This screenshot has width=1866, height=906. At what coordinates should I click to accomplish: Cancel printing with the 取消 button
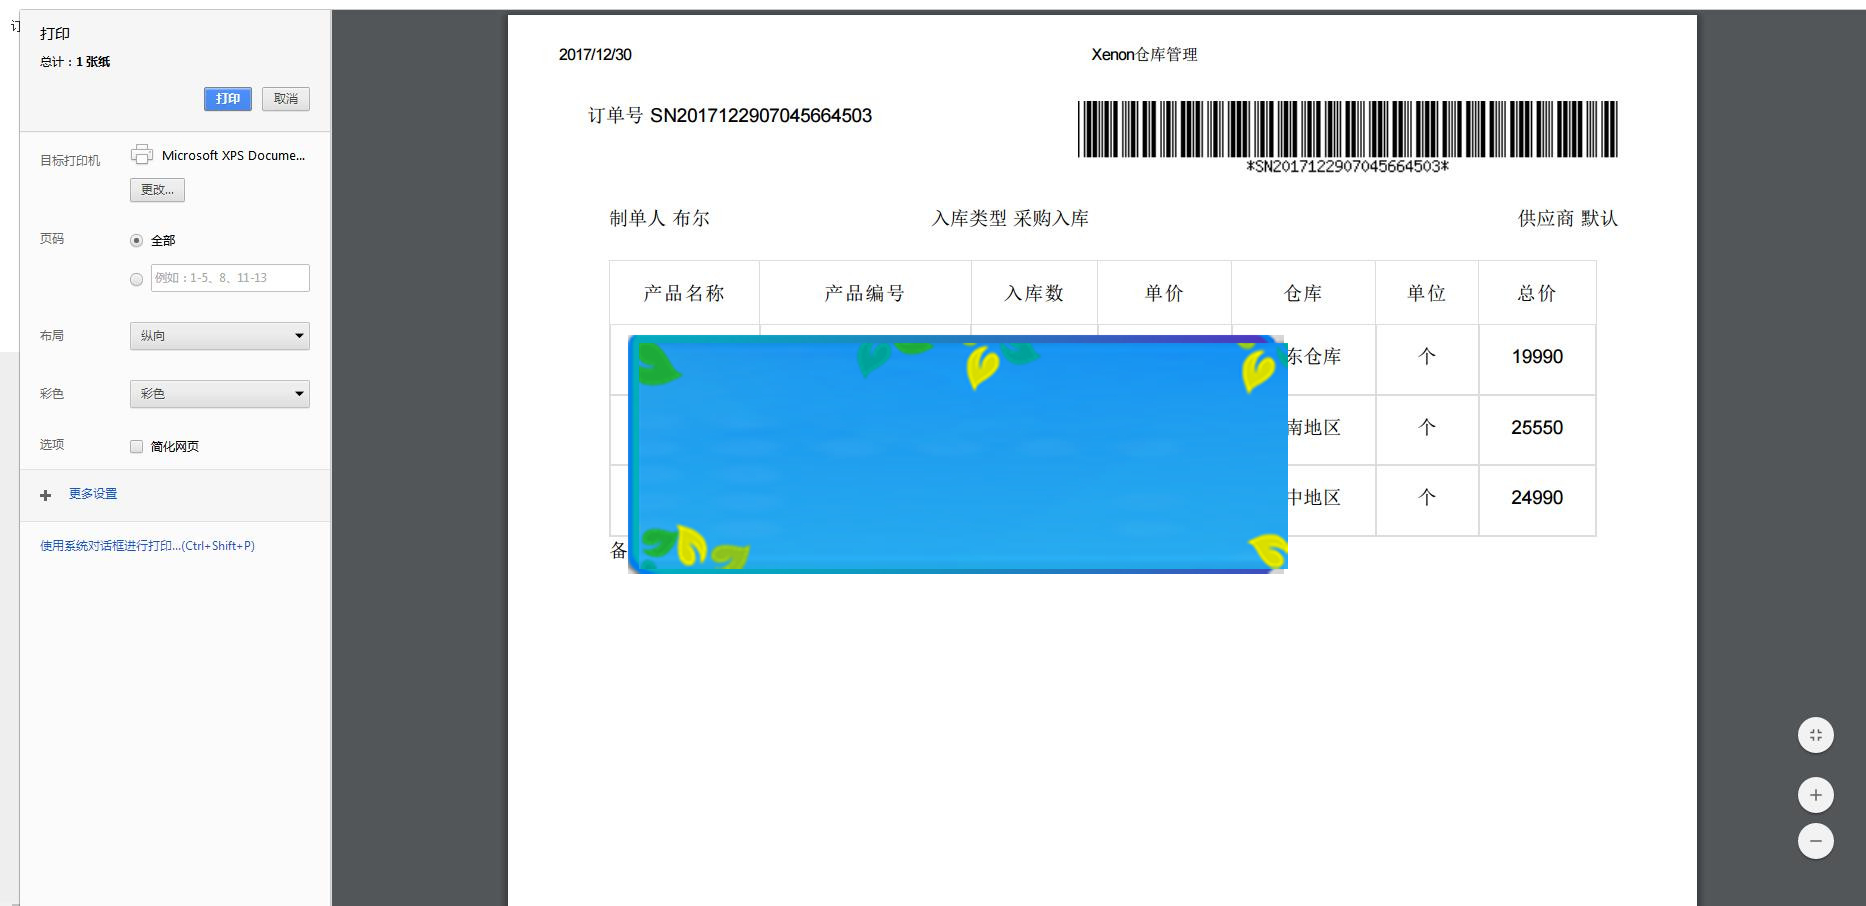[285, 99]
